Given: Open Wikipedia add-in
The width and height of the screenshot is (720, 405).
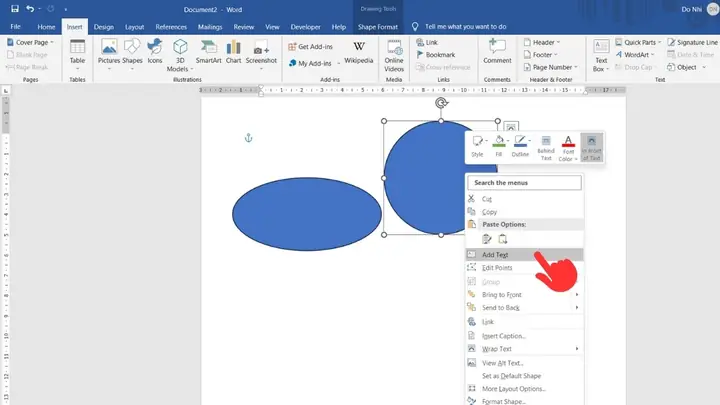Looking at the screenshot, I should [359, 51].
